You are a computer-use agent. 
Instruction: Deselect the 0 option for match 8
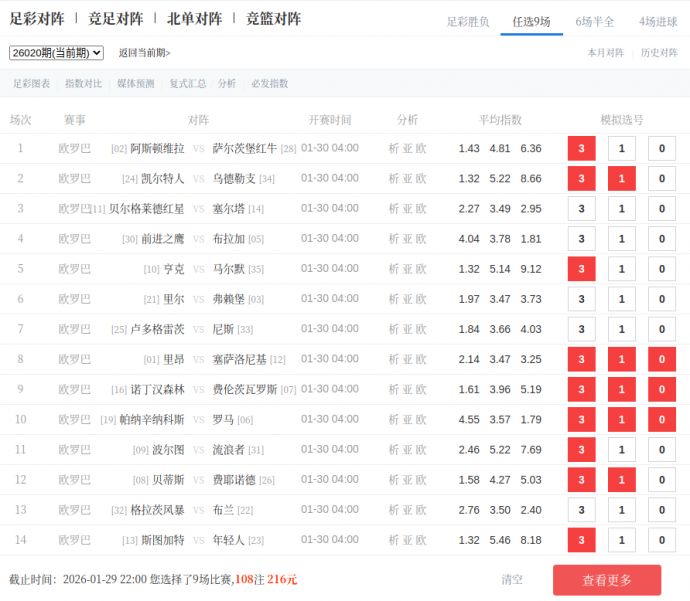(x=661, y=359)
